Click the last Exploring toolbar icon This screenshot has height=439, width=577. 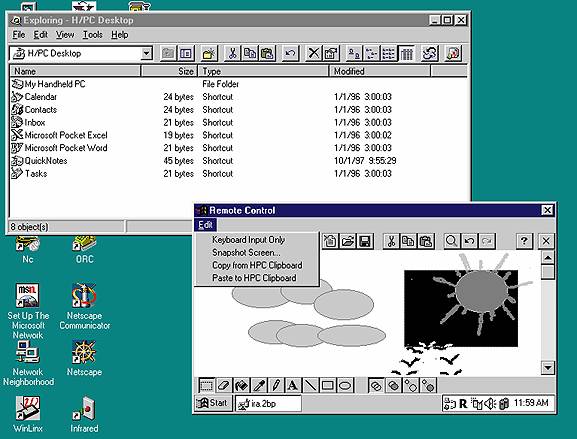(453, 53)
